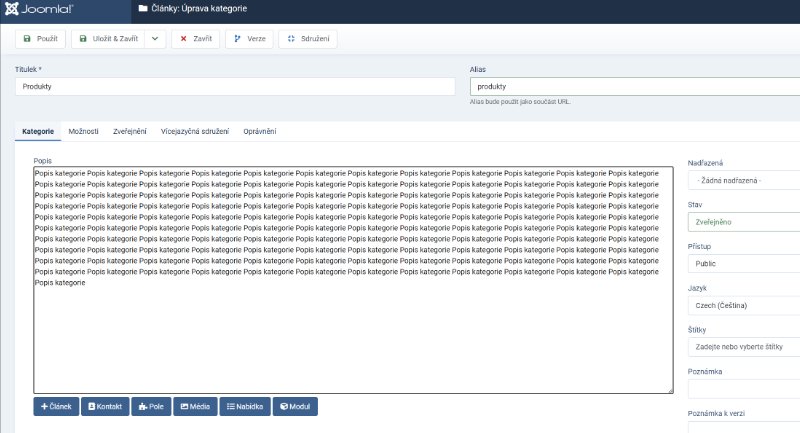Insert menu link with Nabídka button
Image resolution: width=800 pixels, height=433 pixels.
pyautogui.click(x=245, y=407)
